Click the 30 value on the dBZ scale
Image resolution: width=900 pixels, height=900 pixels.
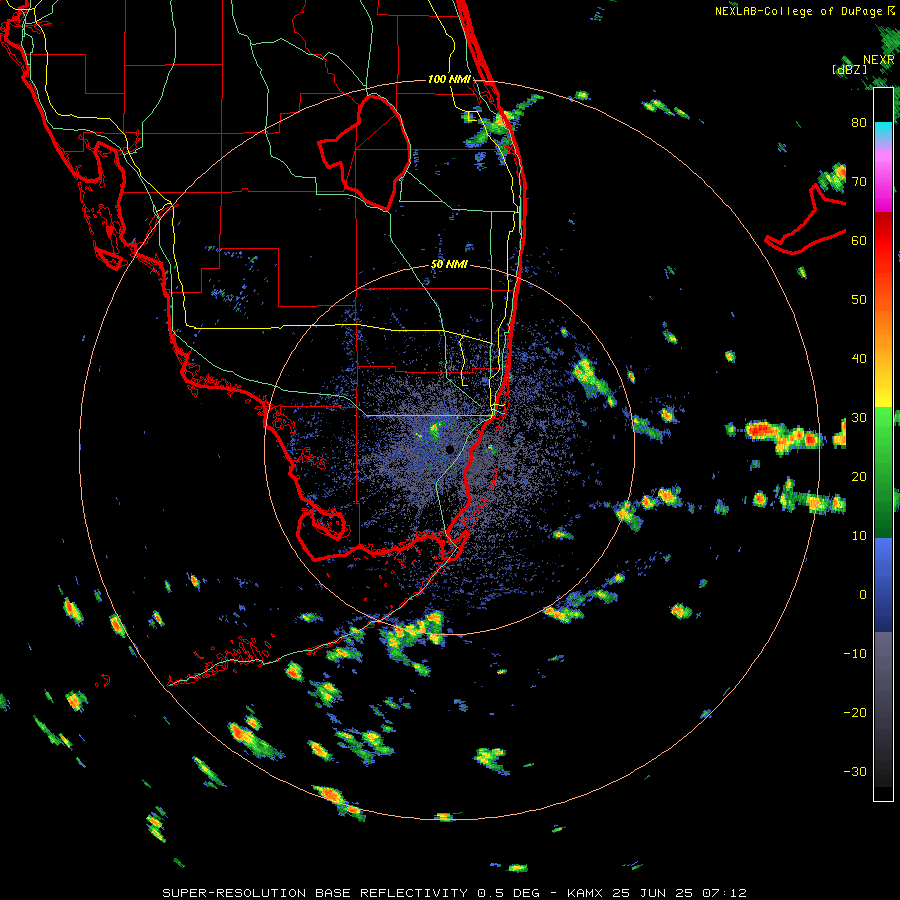coord(859,418)
